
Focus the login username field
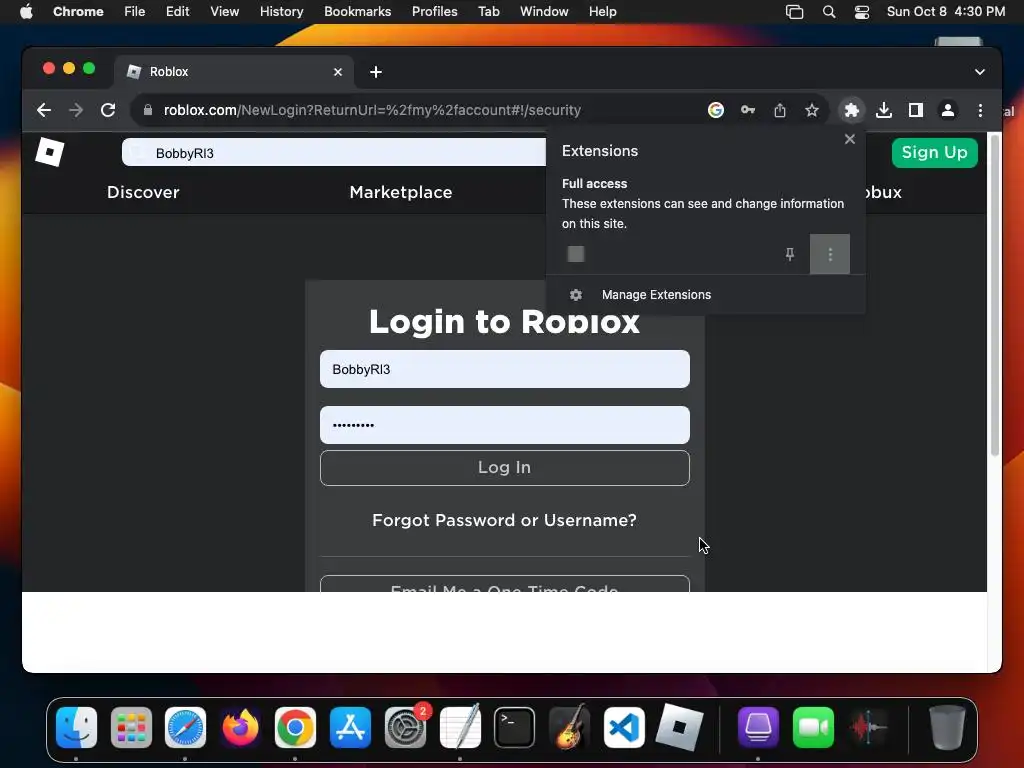tap(505, 369)
